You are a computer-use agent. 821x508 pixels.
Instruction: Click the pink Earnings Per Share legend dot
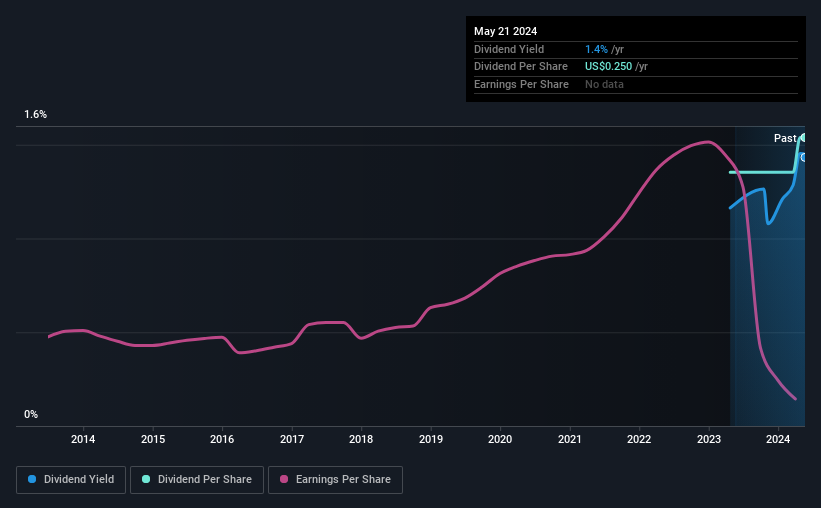click(x=284, y=480)
